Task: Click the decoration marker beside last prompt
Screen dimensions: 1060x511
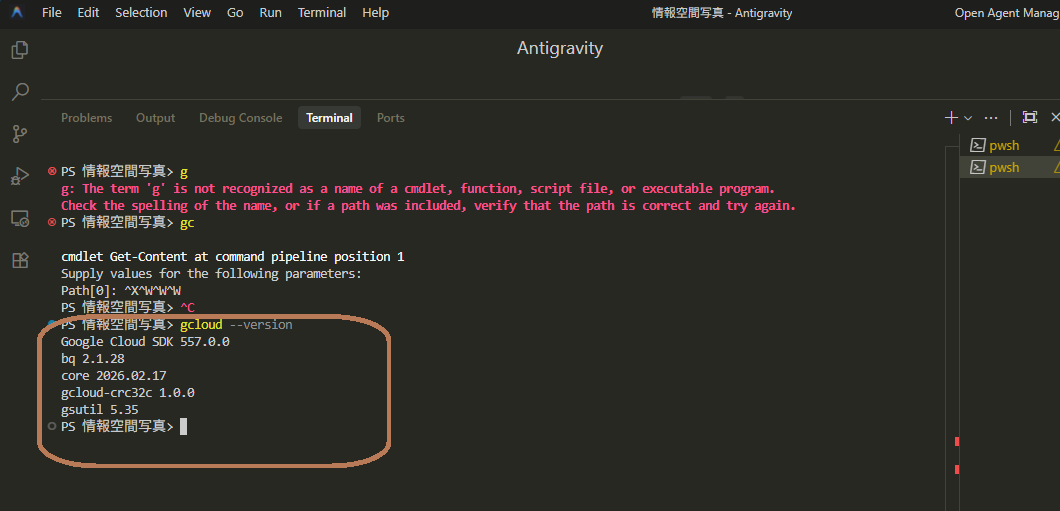Action: tap(52, 426)
